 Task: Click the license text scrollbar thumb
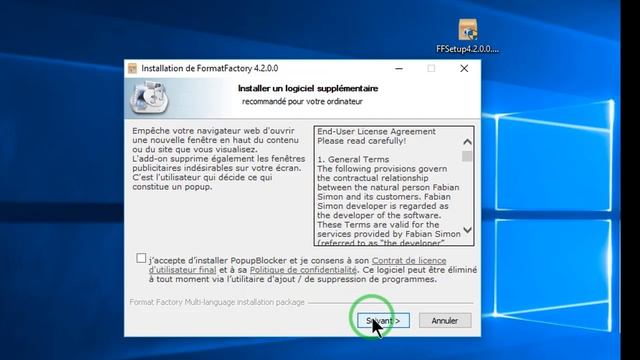(x=467, y=156)
